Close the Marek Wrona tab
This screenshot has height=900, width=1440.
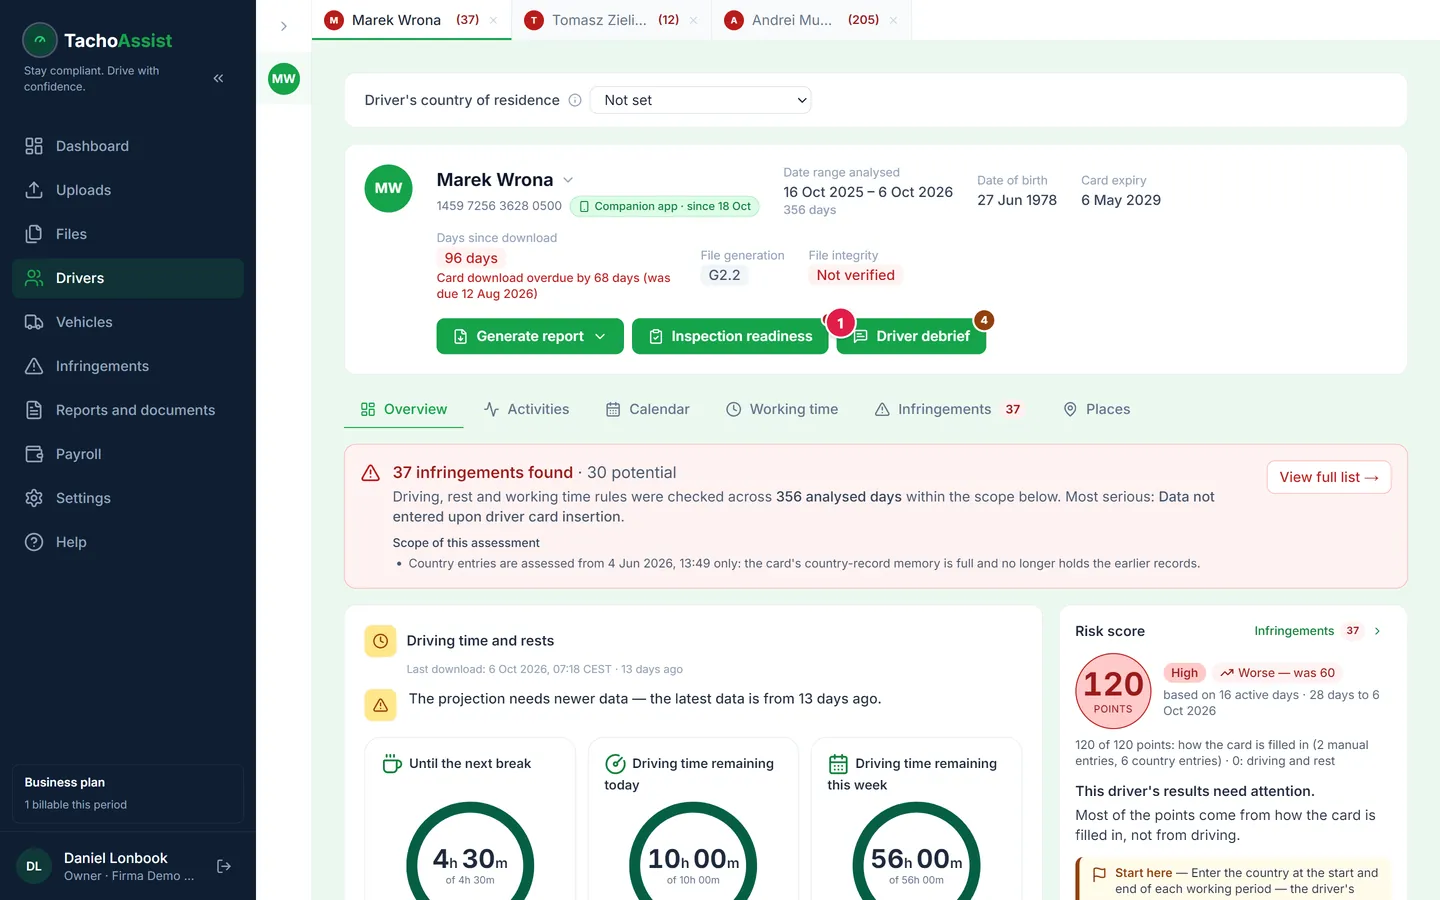[x=494, y=20]
